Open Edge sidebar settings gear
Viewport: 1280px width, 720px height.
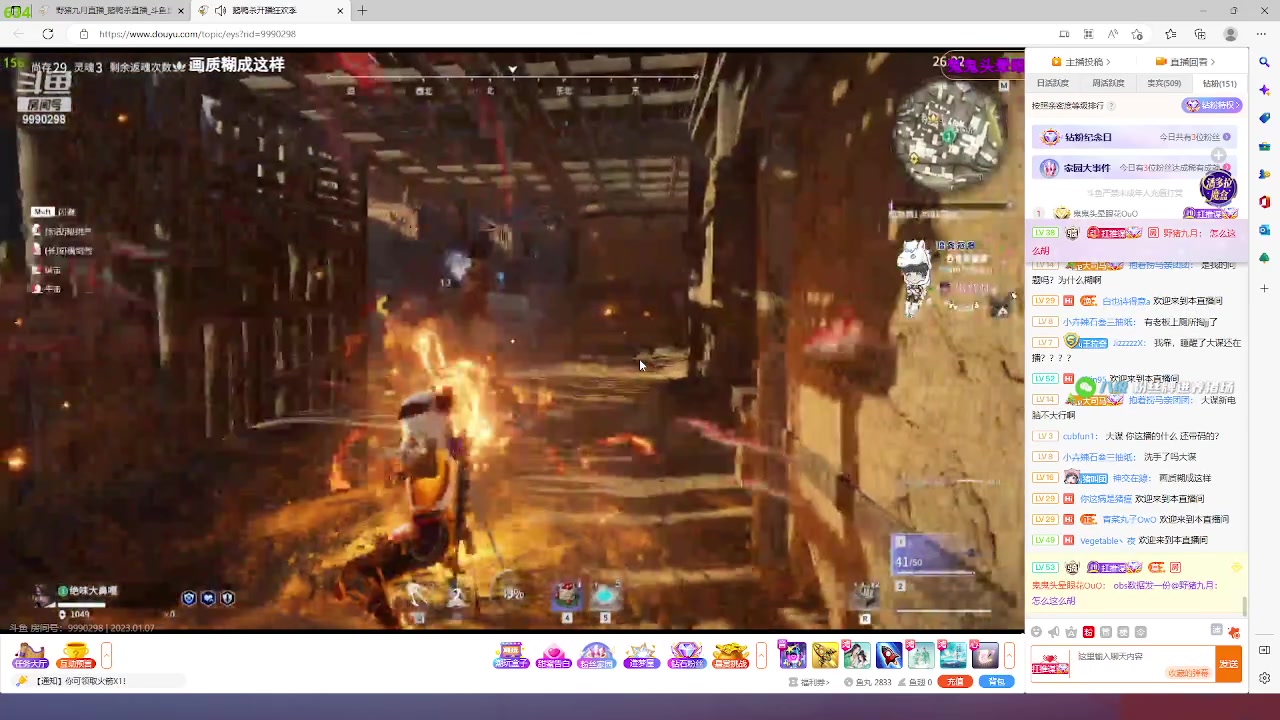(1265, 678)
